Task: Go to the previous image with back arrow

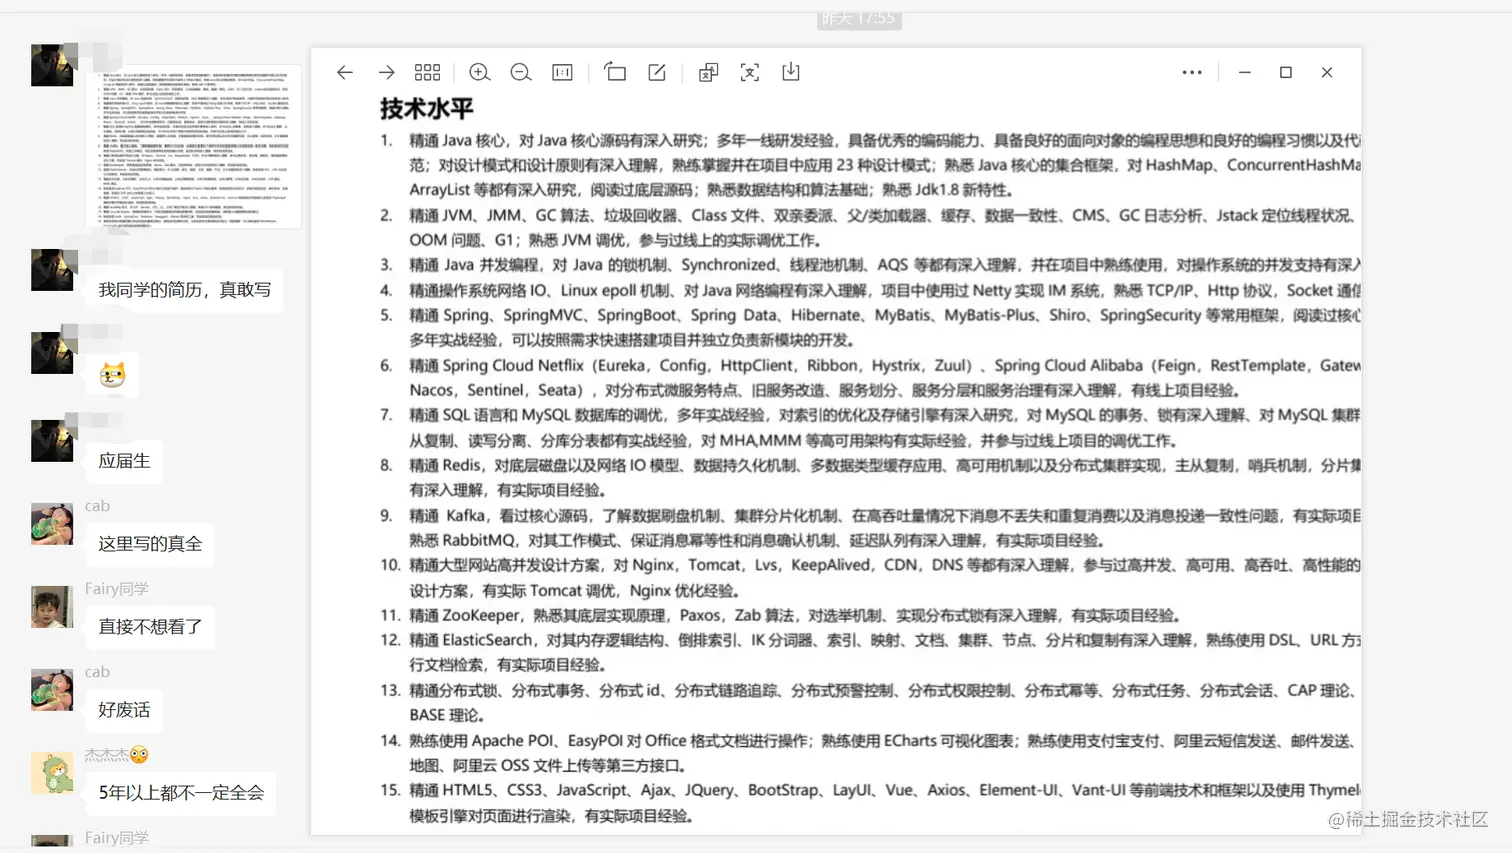Action: (345, 72)
